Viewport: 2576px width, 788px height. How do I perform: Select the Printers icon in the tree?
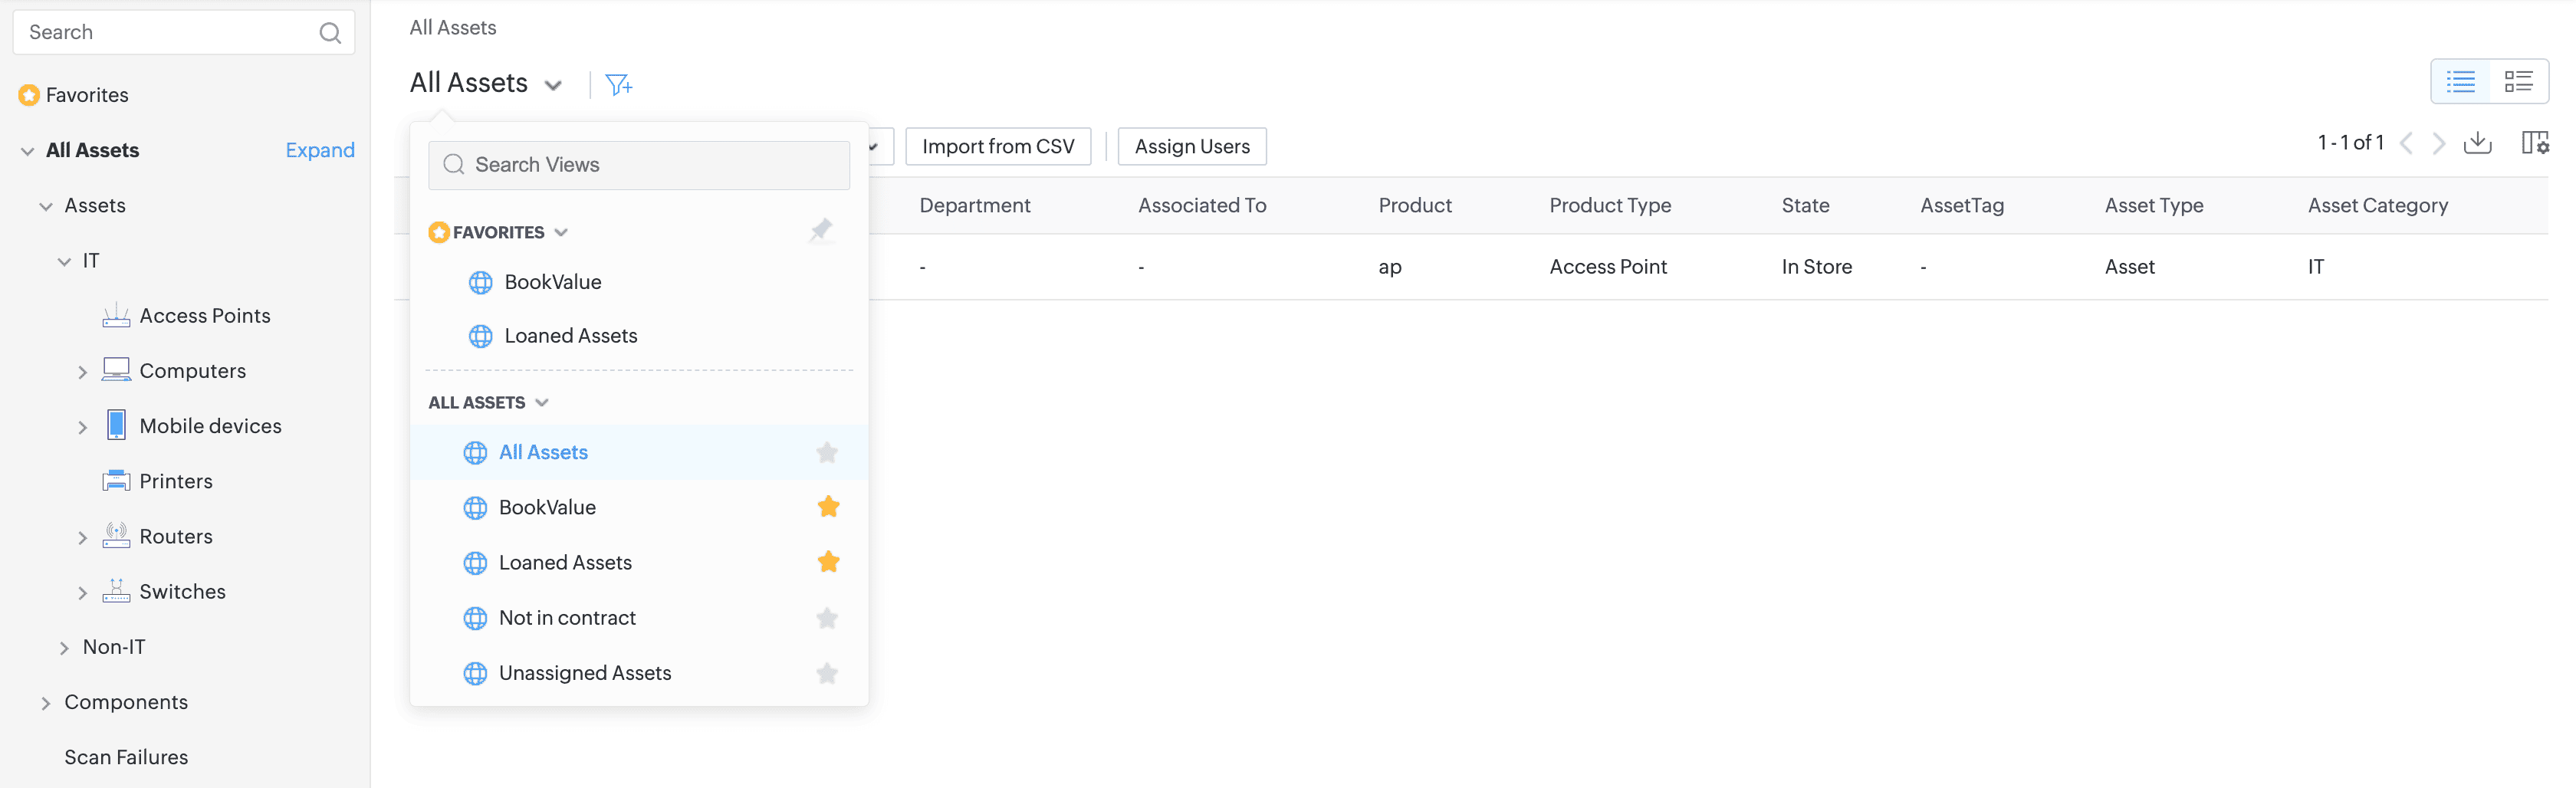[x=117, y=480]
